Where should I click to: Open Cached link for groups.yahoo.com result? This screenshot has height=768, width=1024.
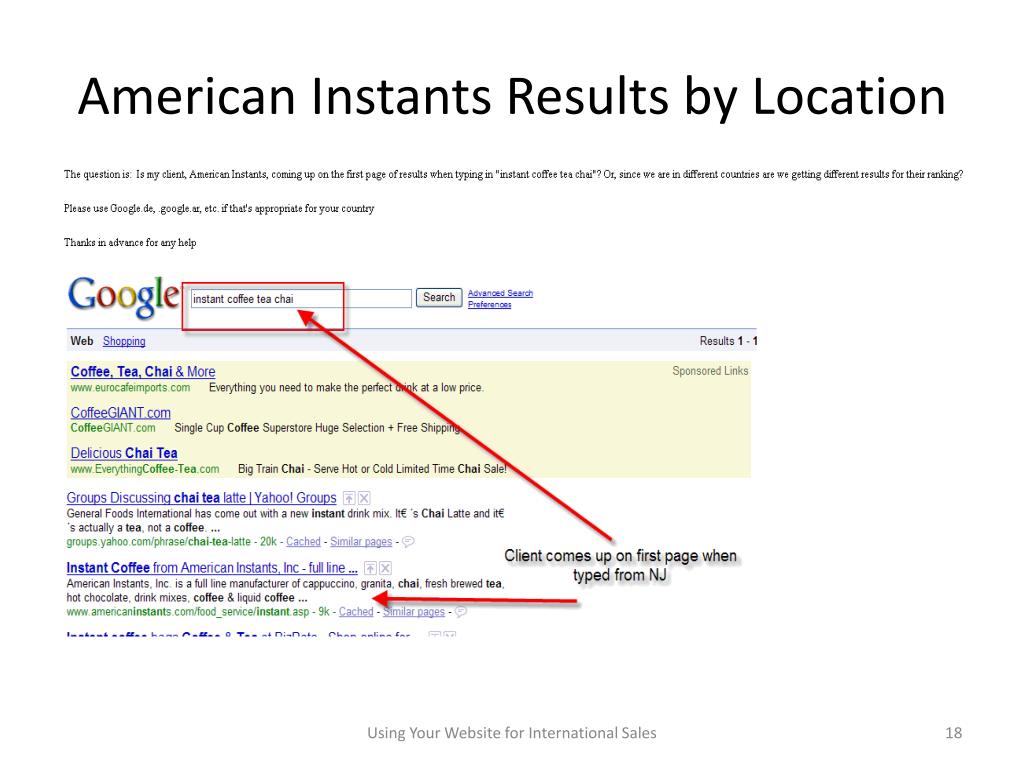click(x=303, y=541)
